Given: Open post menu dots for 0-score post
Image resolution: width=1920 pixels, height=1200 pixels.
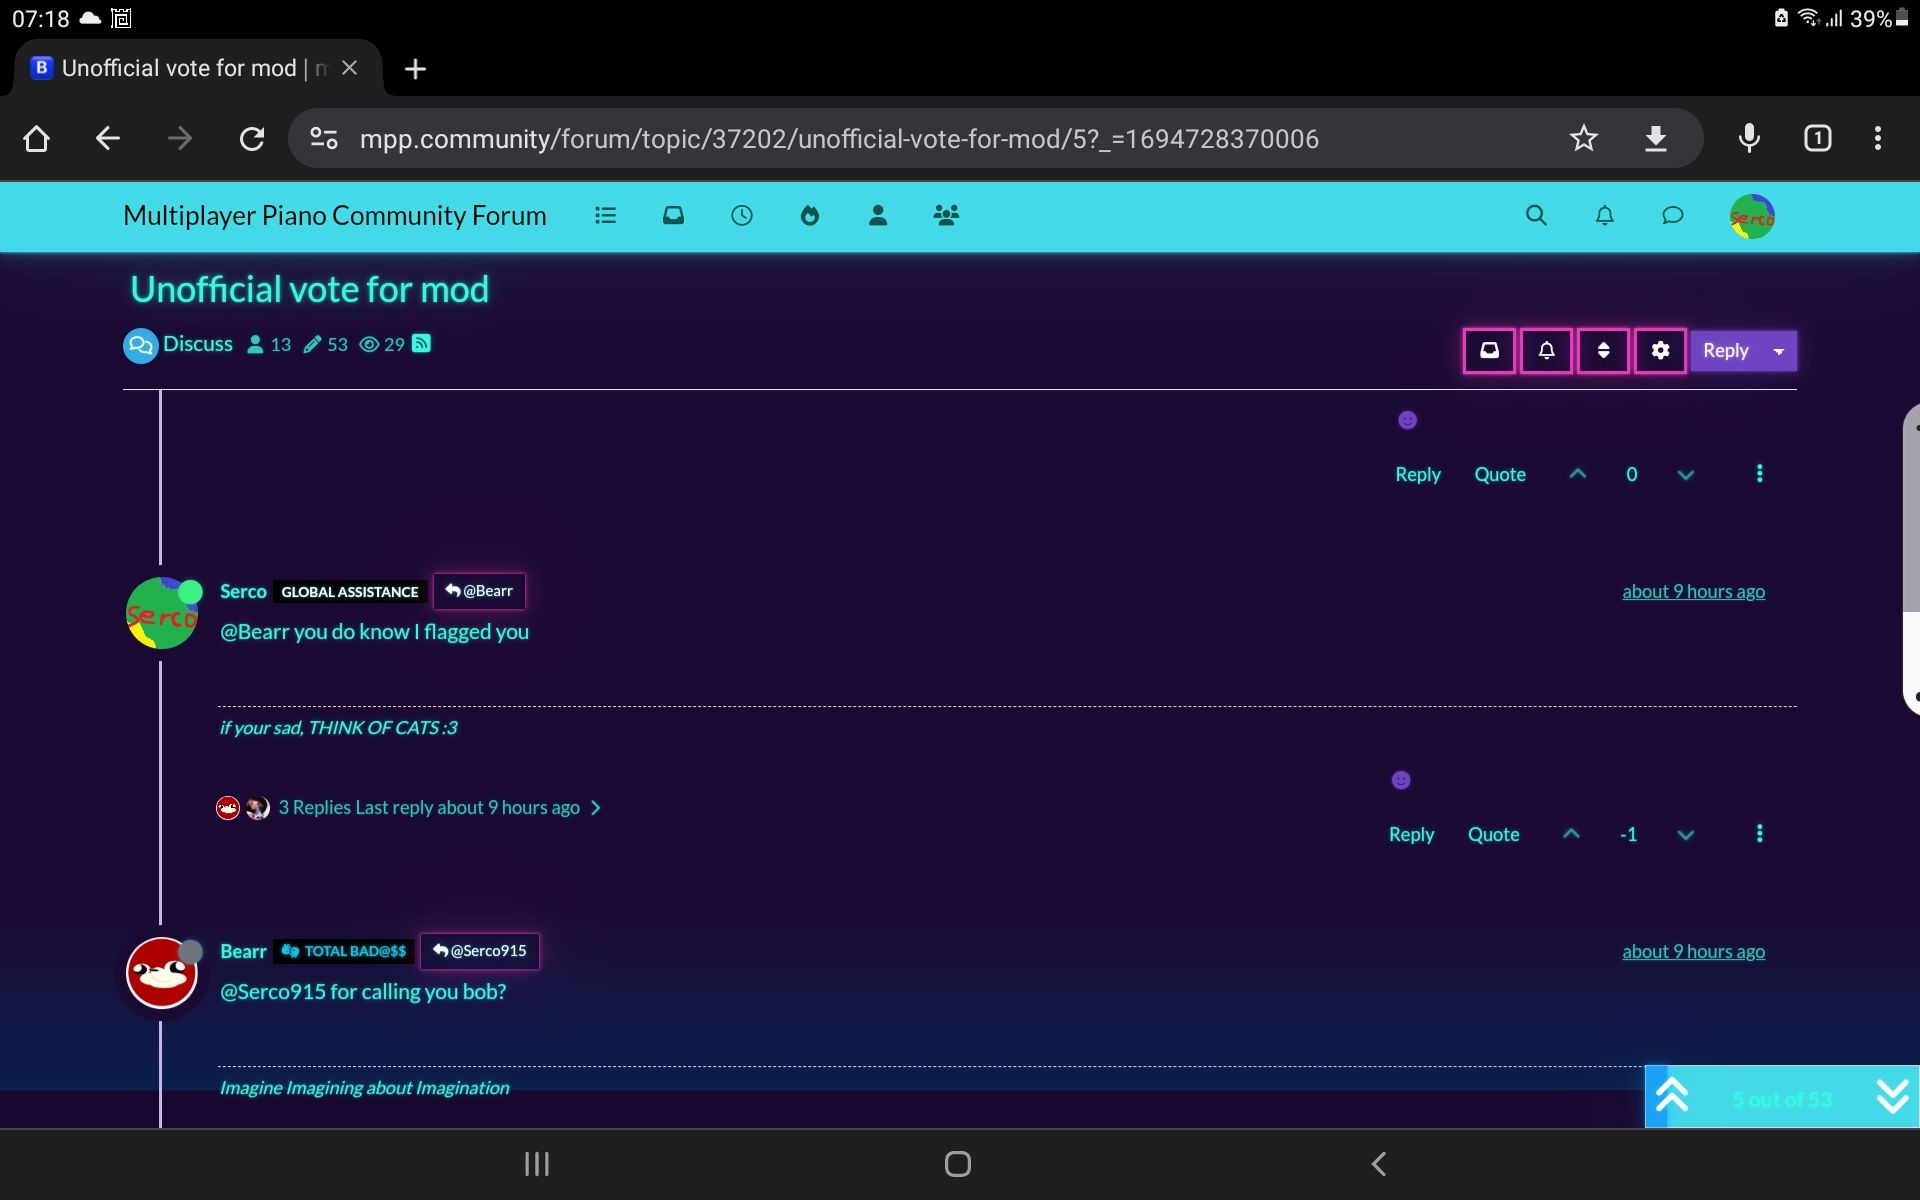Looking at the screenshot, I should click(1759, 474).
